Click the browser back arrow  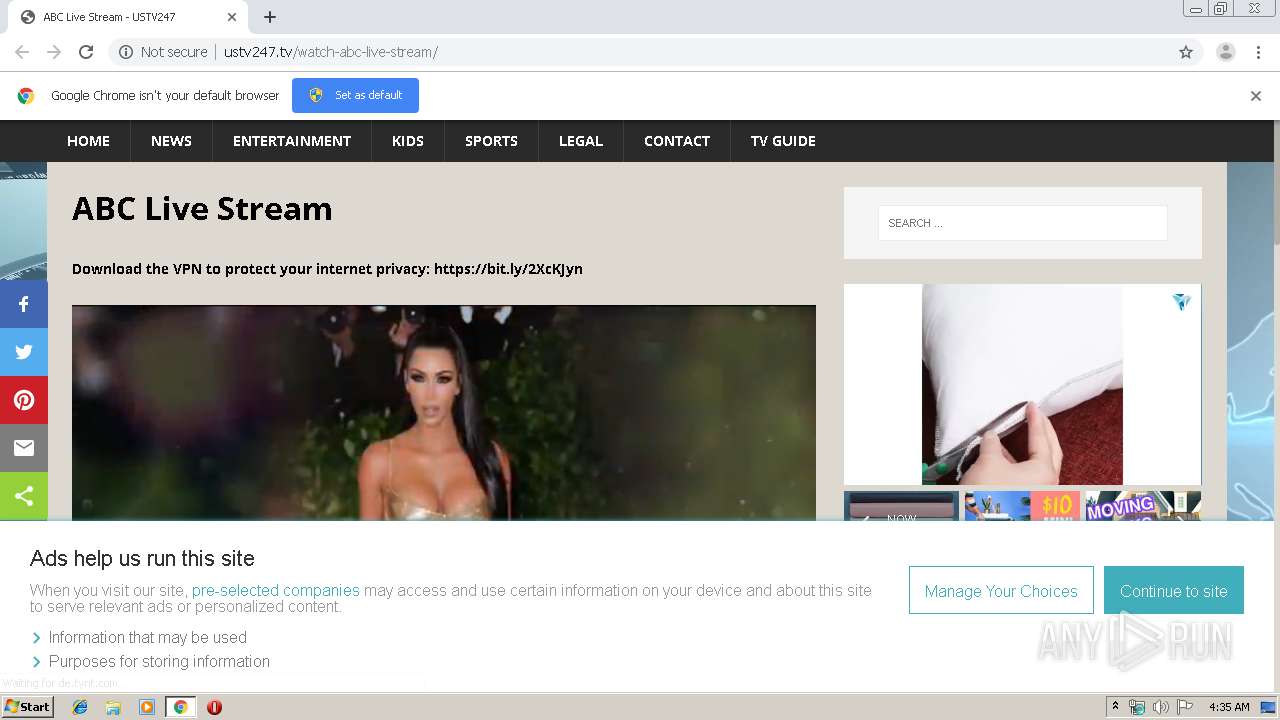(x=22, y=52)
